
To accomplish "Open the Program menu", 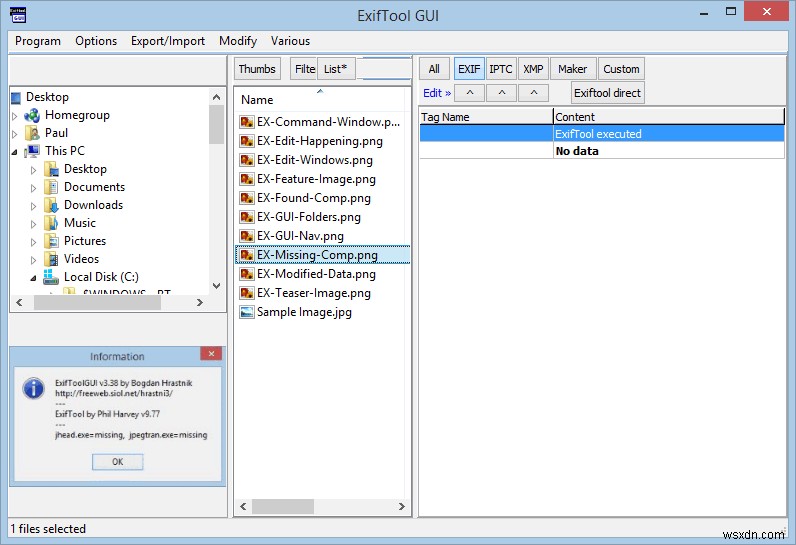I will tap(38, 41).
